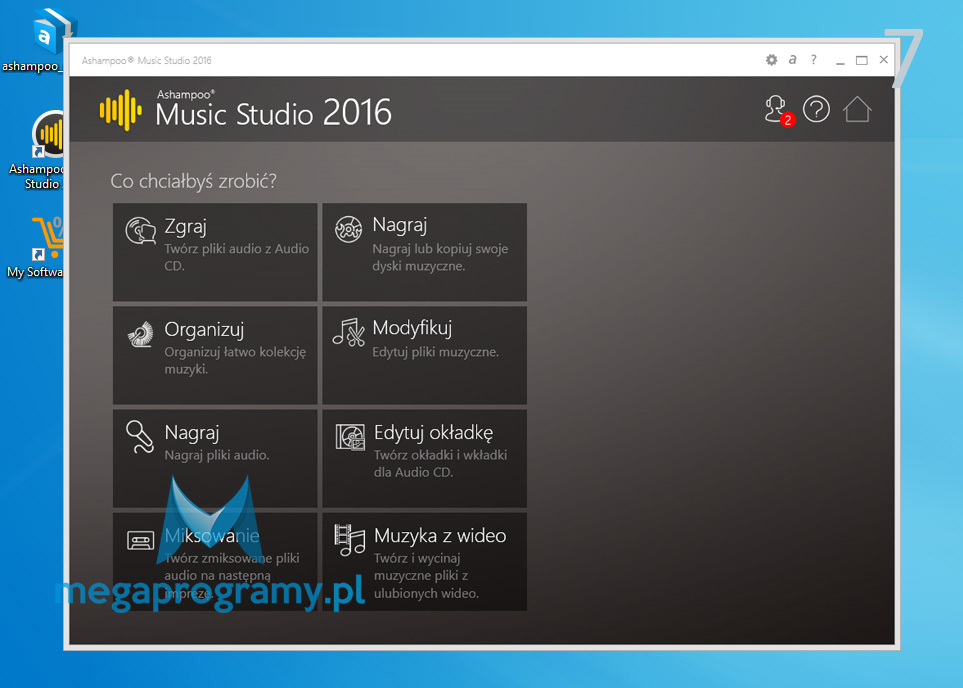
Task: Click the Ashampoo "a" icon in title bar
Action: click(x=792, y=60)
